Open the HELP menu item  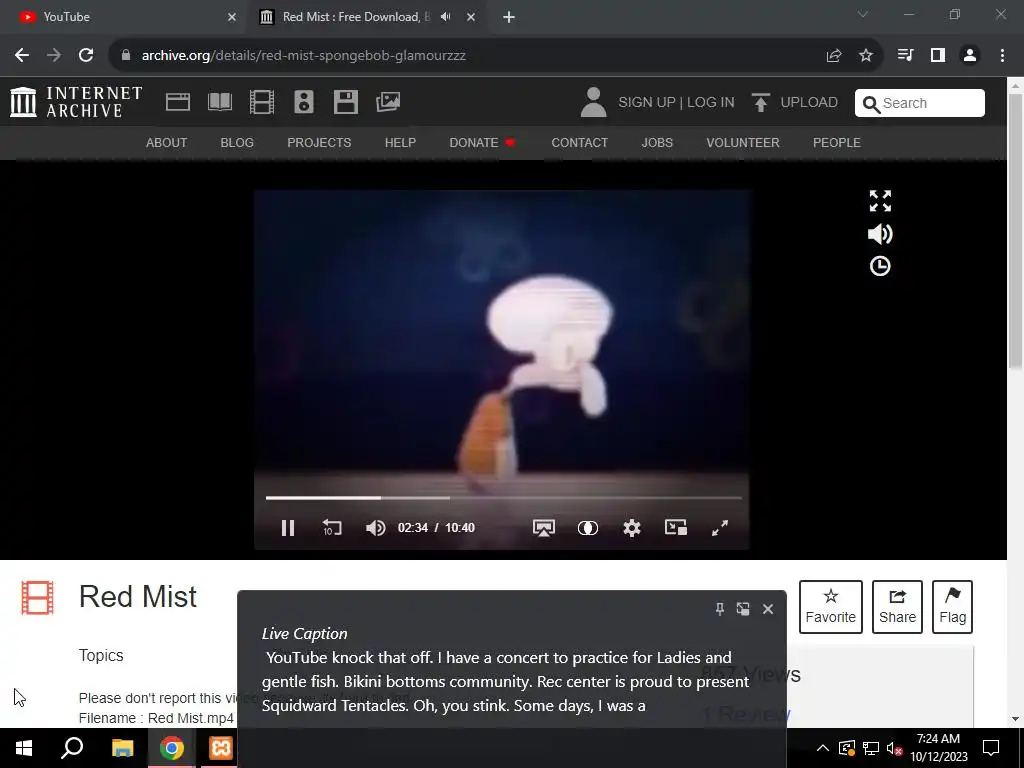point(400,142)
